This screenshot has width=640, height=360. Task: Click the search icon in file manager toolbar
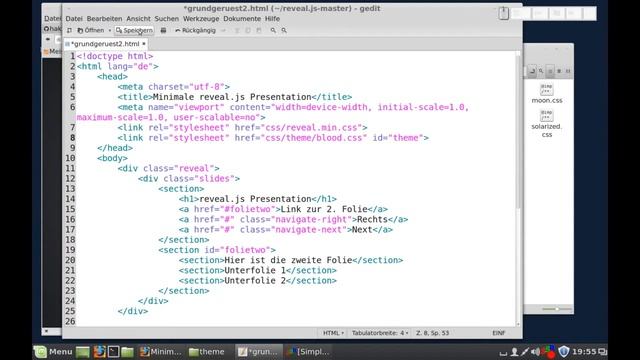pyautogui.click(x=541, y=71)
